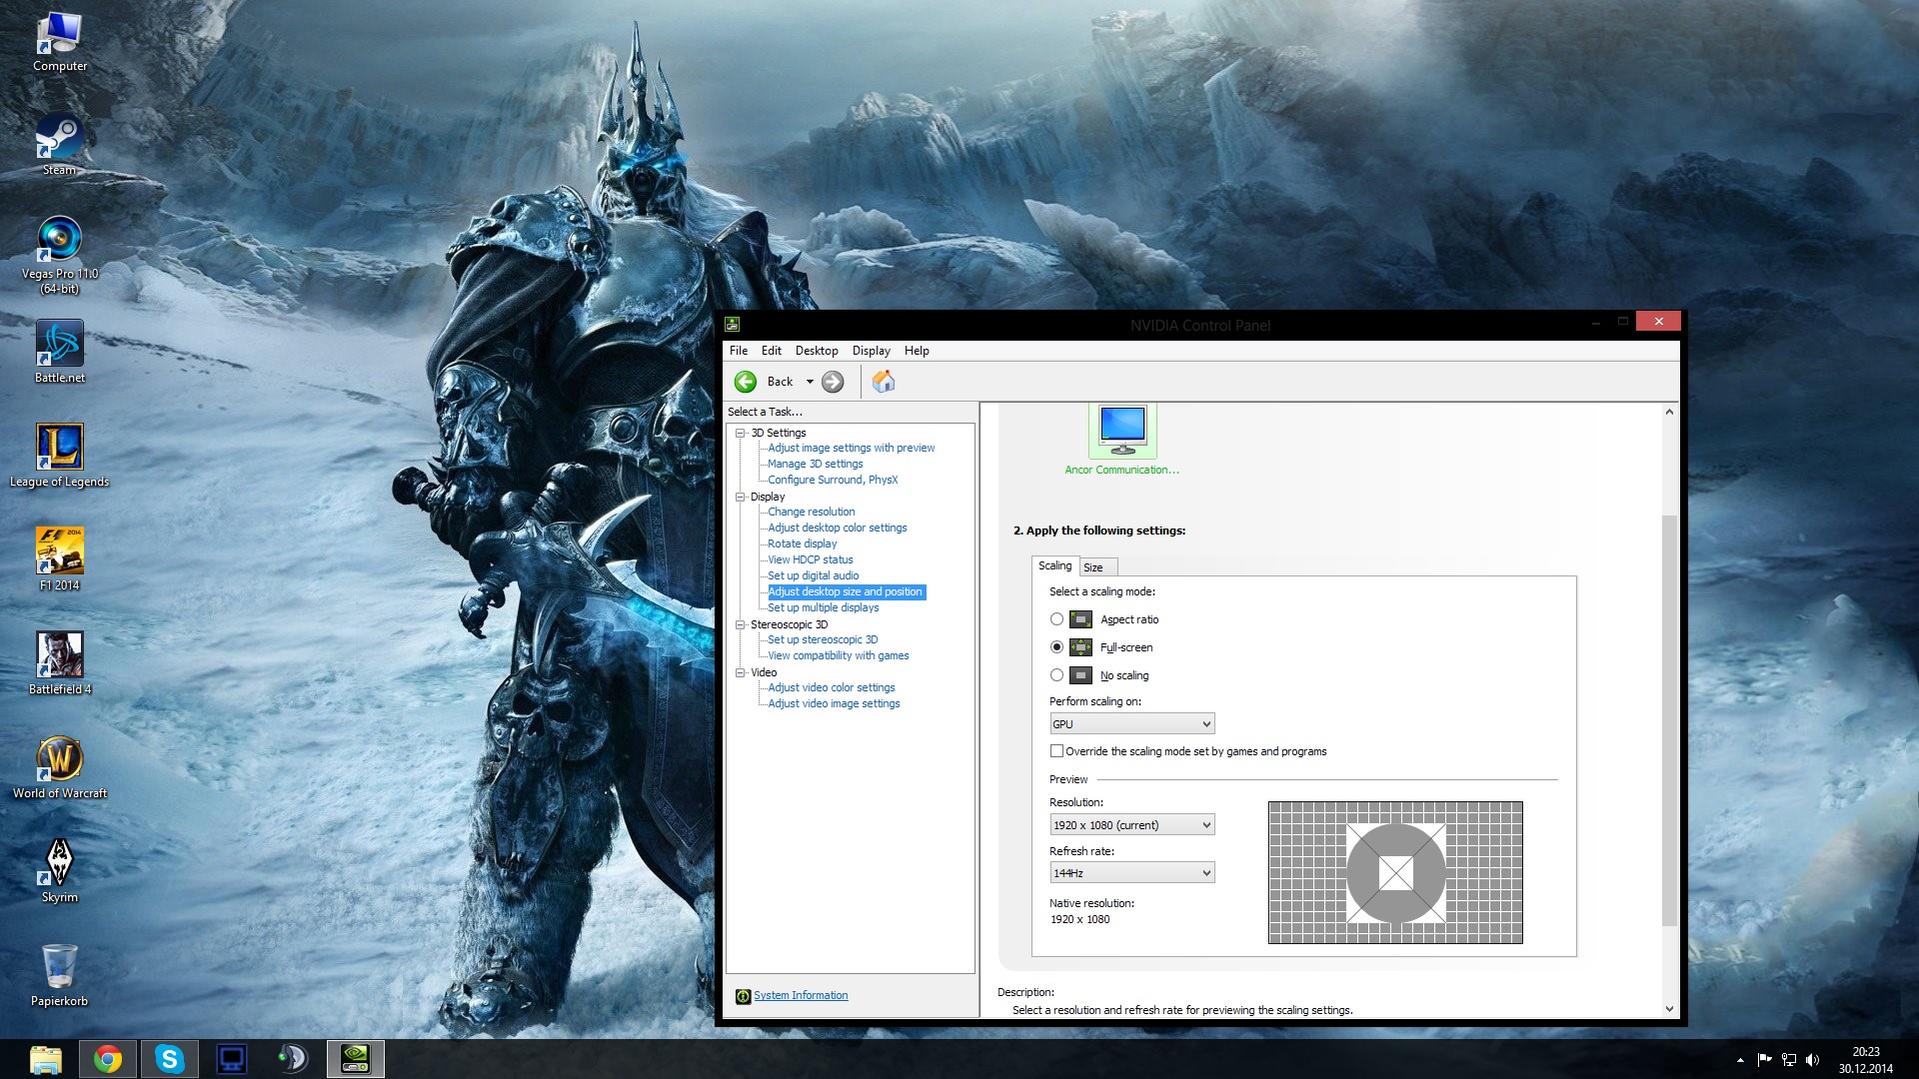Open Set up multiple displays task
The width and height of the screenshot is (1919, 1079).
pyautogui.click(x=823, y=608)
